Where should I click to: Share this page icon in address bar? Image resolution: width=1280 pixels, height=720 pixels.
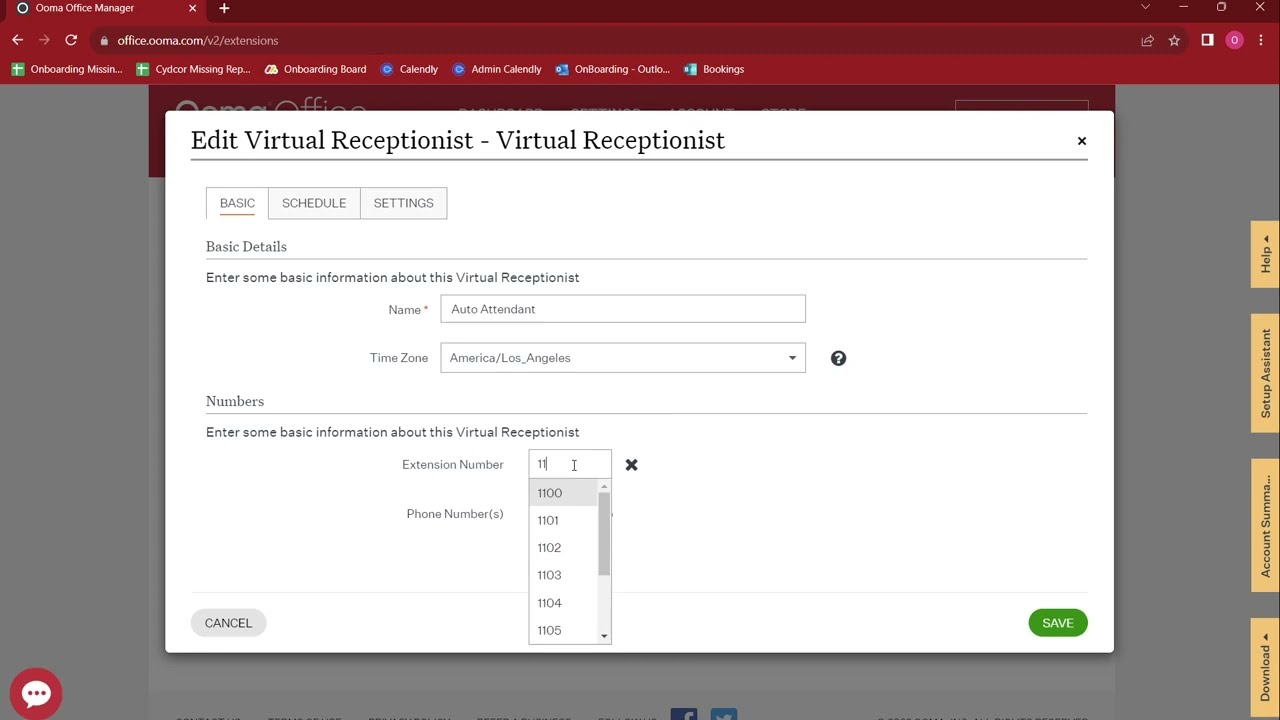pos(1147,40)
